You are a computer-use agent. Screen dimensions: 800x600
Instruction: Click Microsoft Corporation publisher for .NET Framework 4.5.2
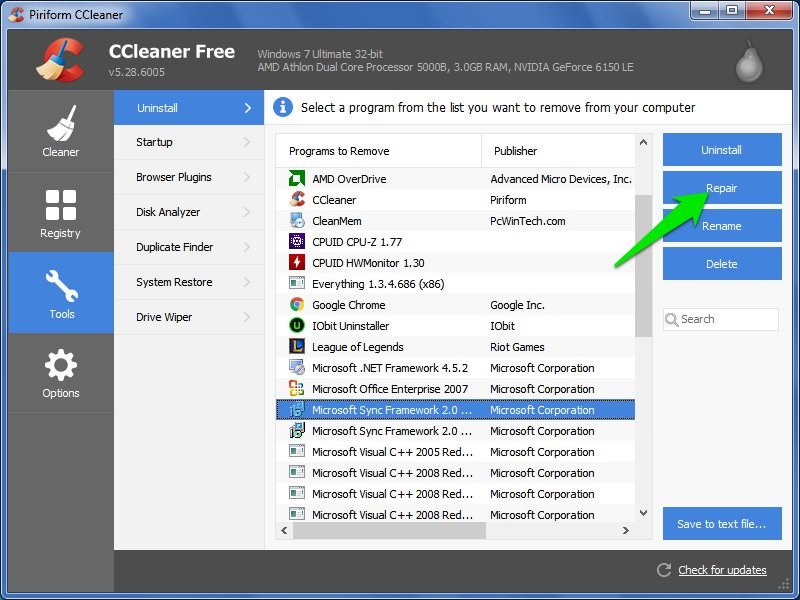pos(542,367)
